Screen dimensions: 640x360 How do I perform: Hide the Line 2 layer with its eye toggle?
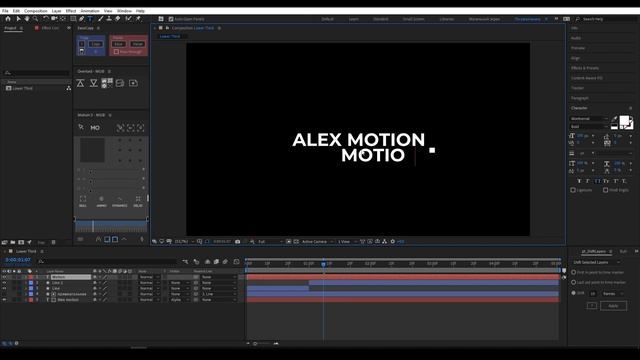4,283
